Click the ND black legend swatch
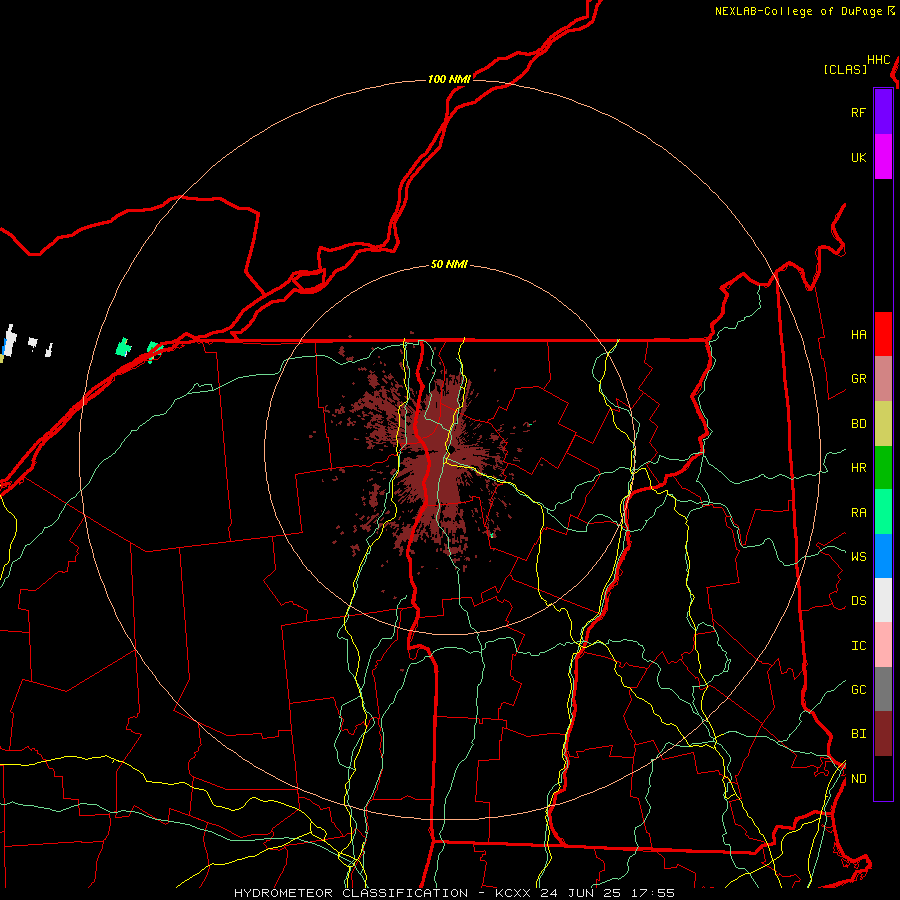Viewport: 900px width, 900px height. [883, 778]
